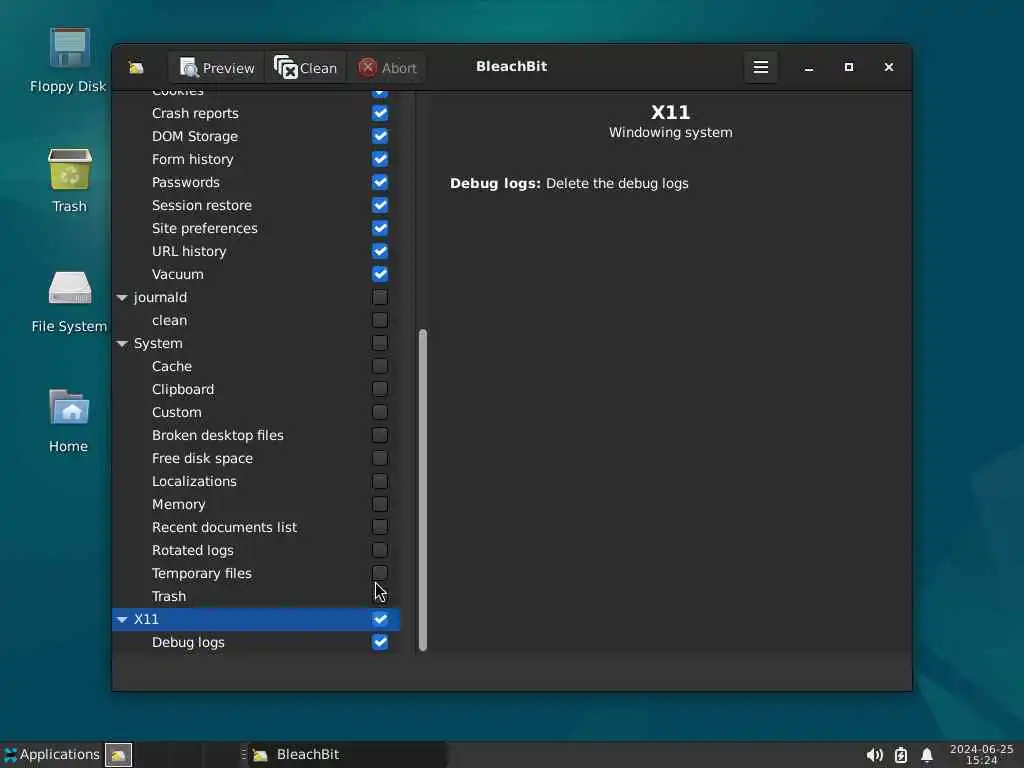1024x768 pixels.
Task: Collapse the System tree group
Action: (x=122, y=344)
